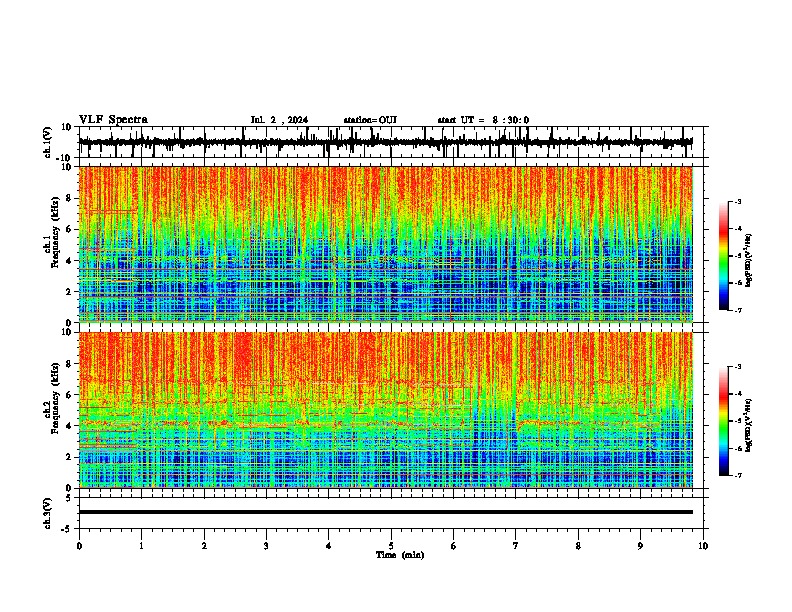Viewport: 792px width, 612px height.
Task: Click the "Time (min)" axis label
Action: [400, 555]
